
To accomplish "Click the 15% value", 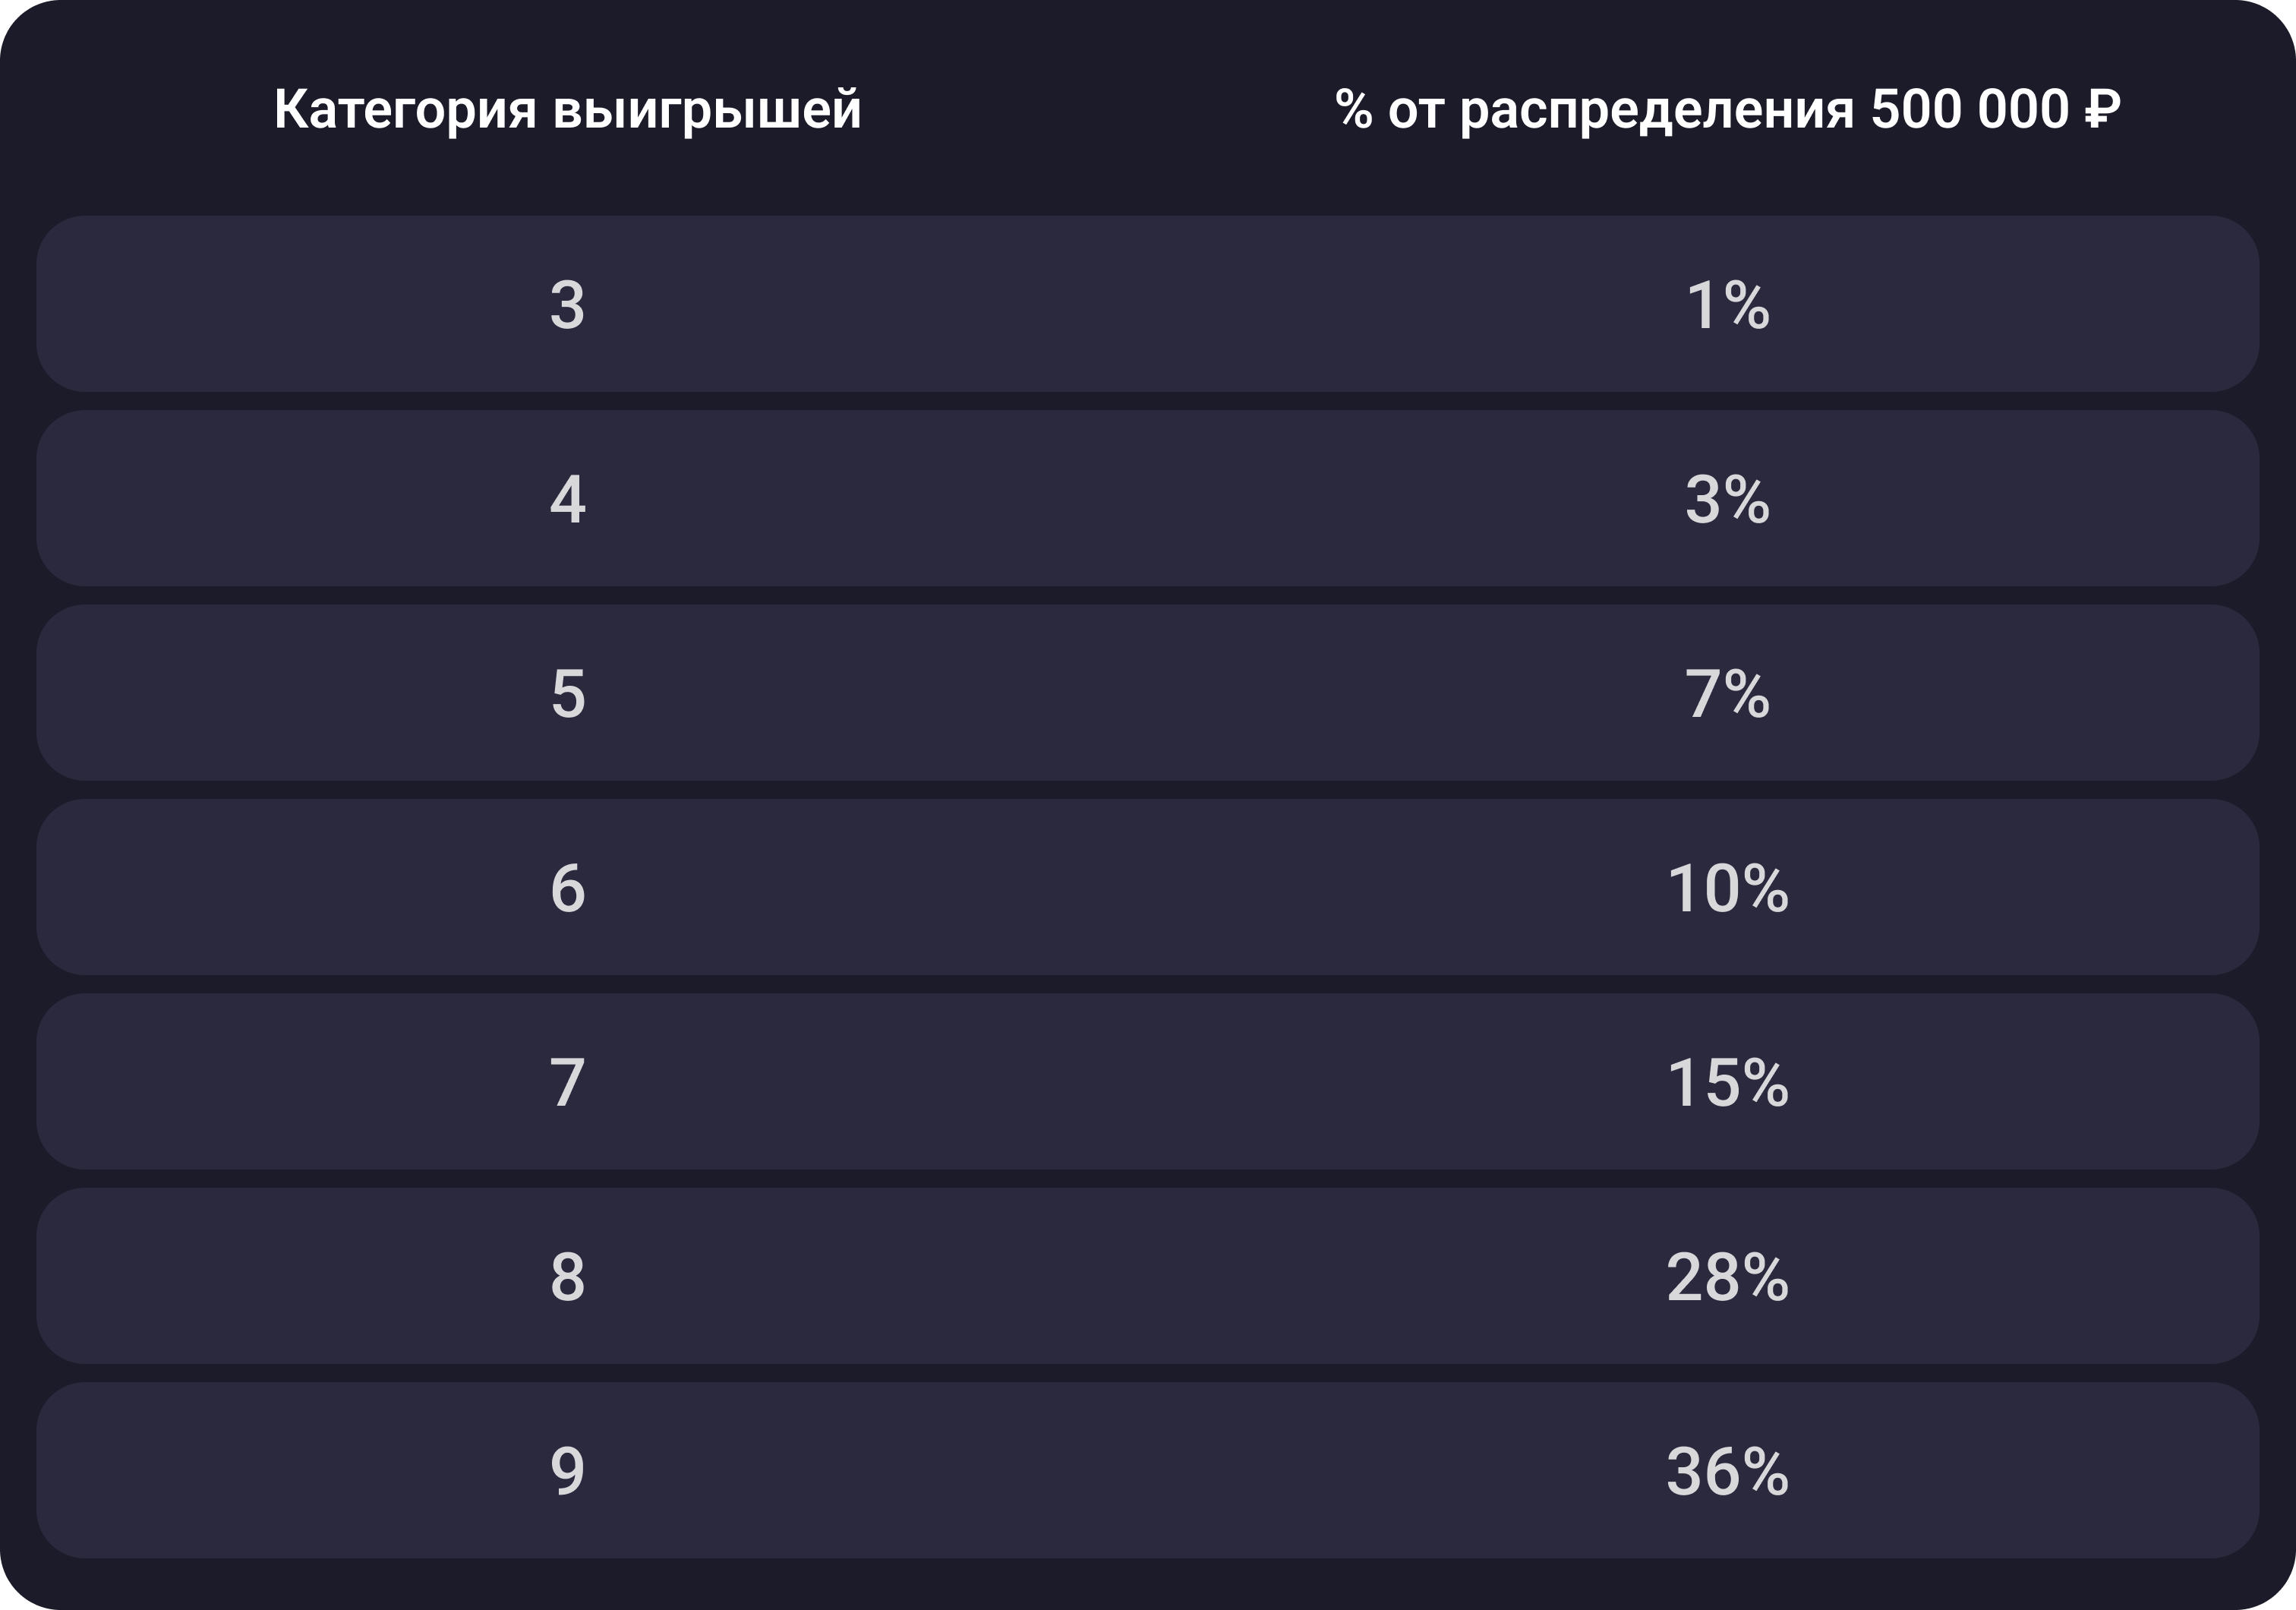I will coord(1727,1082).
